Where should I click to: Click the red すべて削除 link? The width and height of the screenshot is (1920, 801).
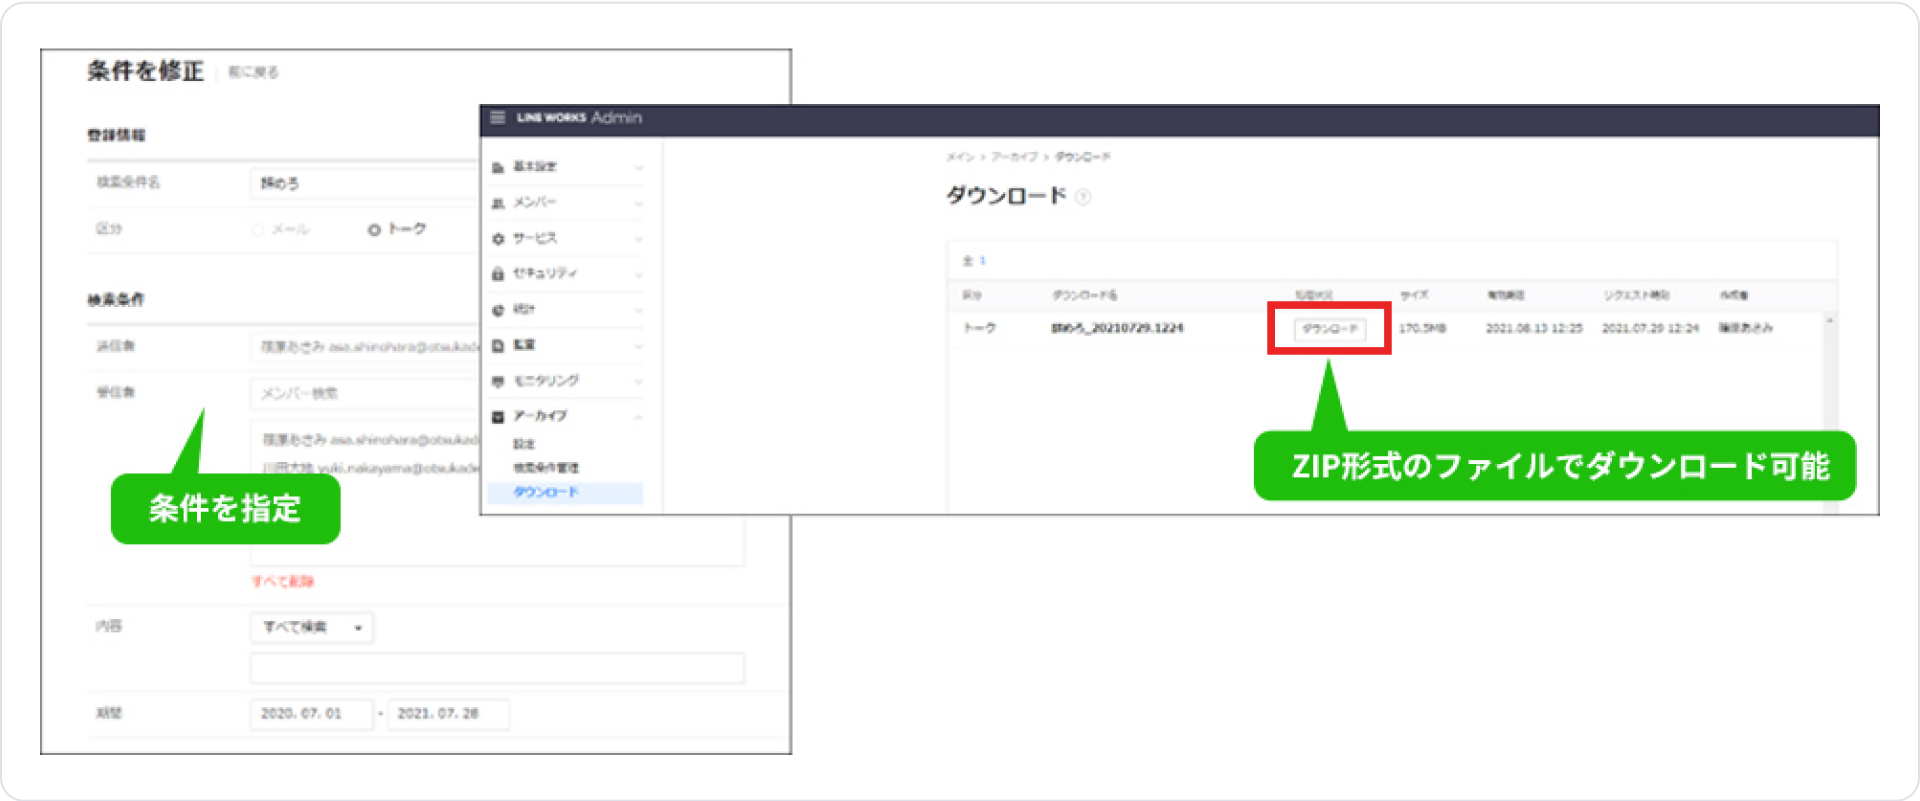[283, 581]
